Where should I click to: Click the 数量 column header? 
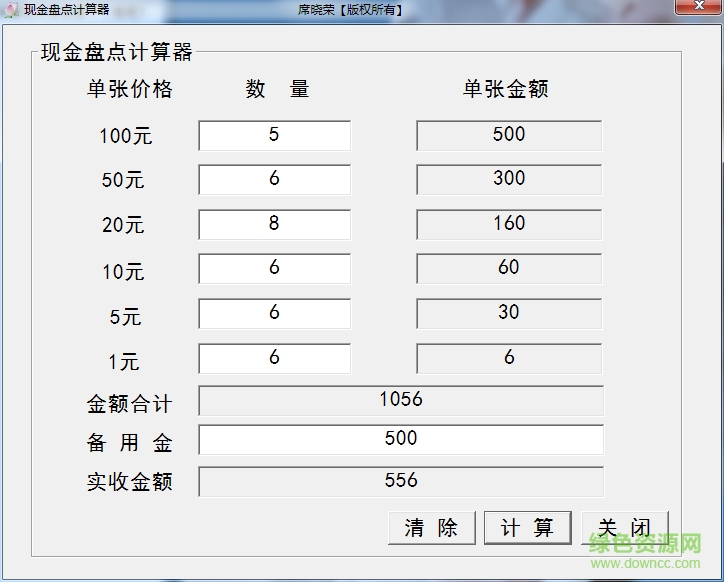(277, 89)
